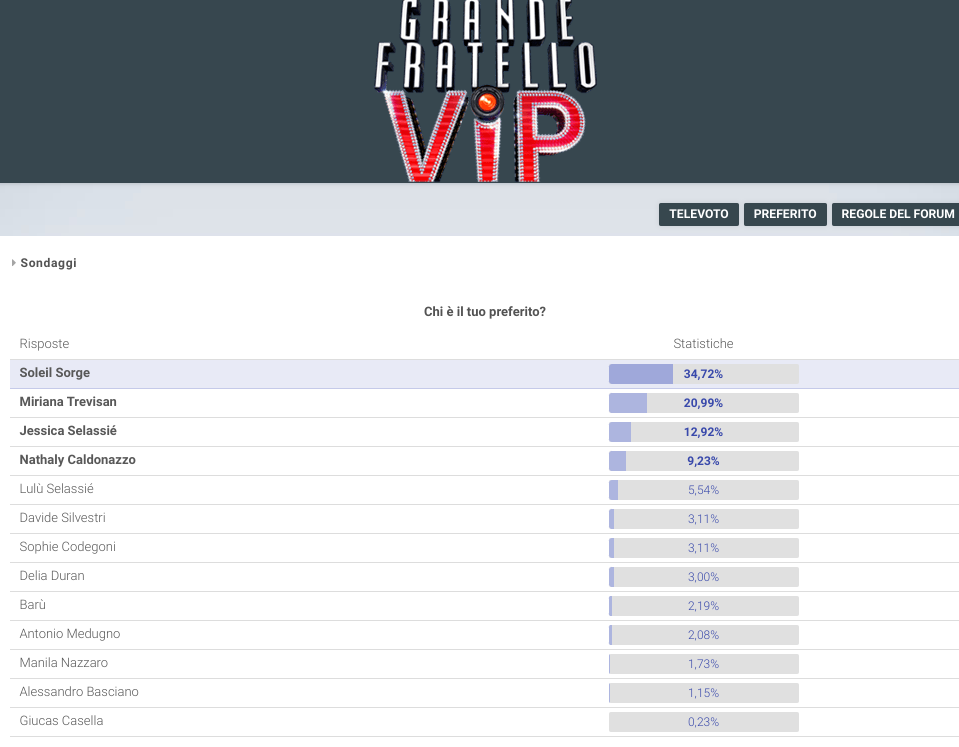Click Antonio Medugno poll entry
Screen dimensions: 959x747
[x=69, y=634]
